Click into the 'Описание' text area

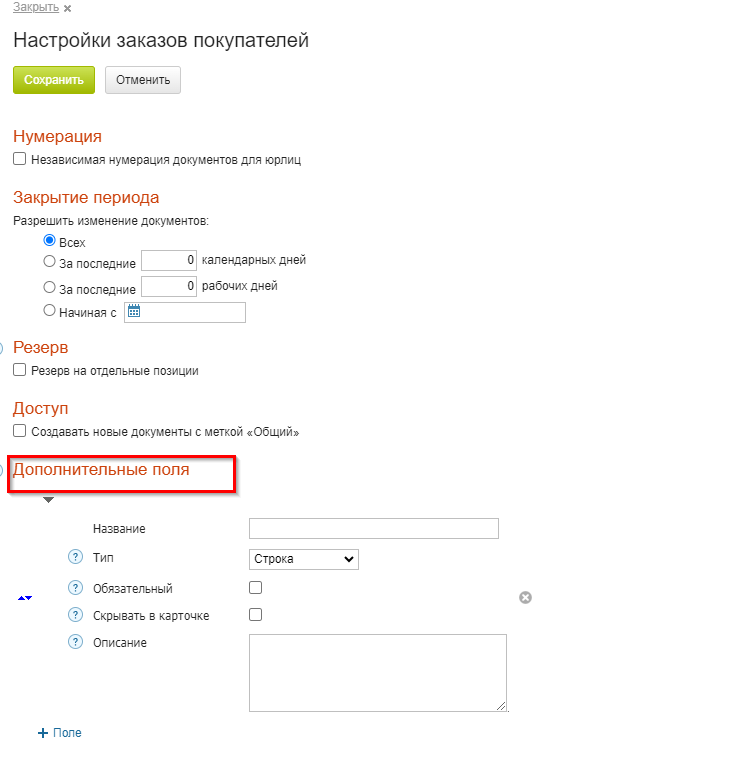377,672
